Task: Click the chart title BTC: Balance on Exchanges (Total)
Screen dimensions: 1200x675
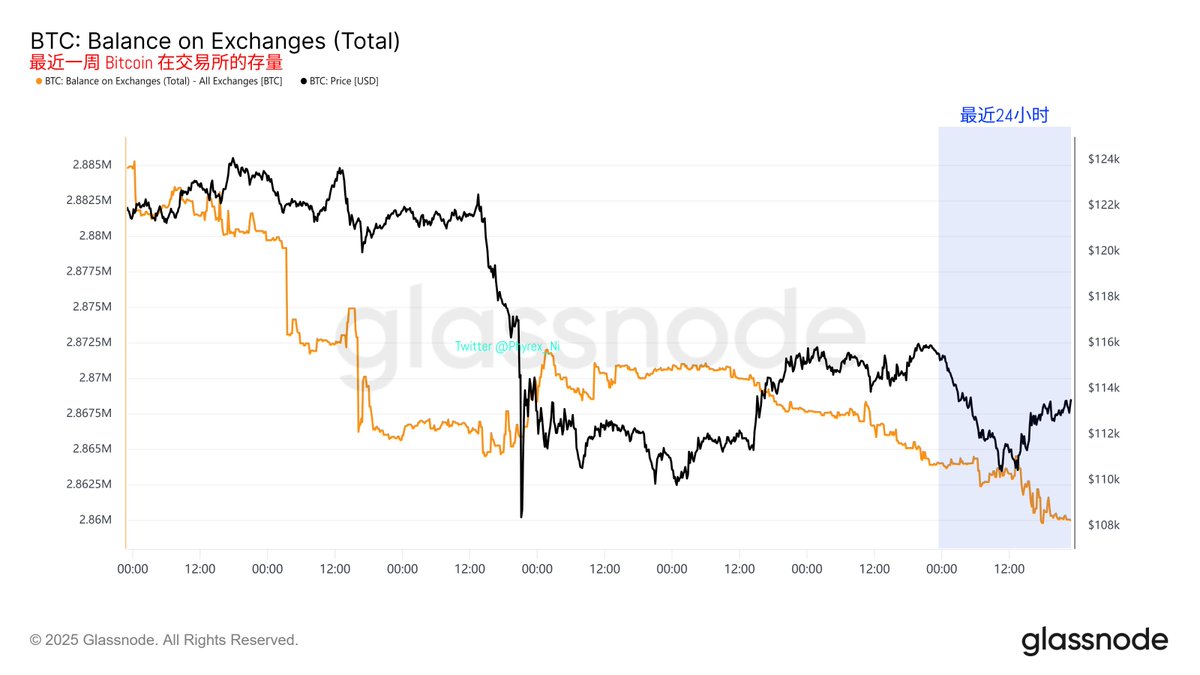Action: (x=215, y=41)
